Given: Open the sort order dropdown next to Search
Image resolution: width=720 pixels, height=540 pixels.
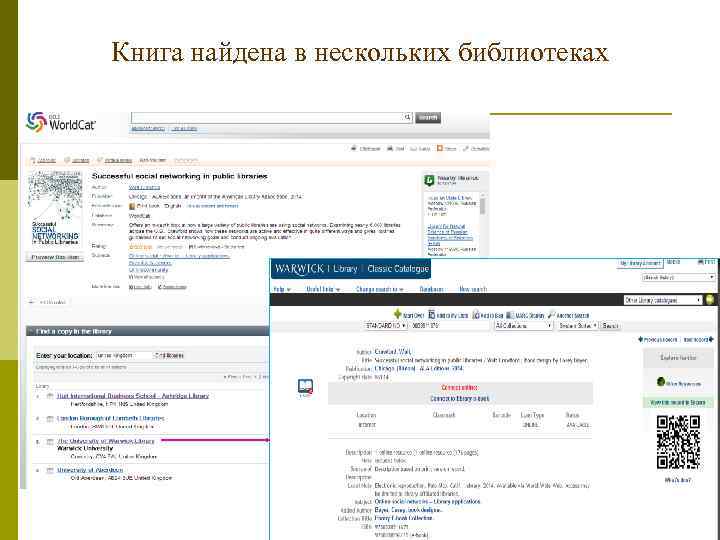Looking at the screenshot, I should coord(577,326).
